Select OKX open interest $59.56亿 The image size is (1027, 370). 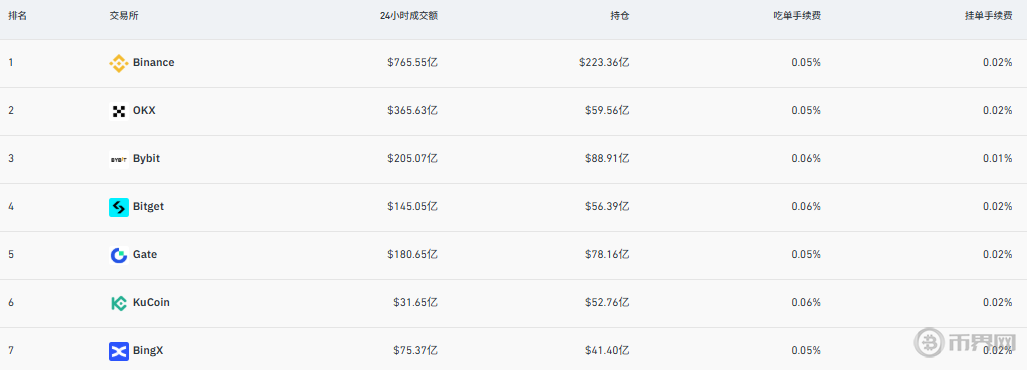coord(607,111)
